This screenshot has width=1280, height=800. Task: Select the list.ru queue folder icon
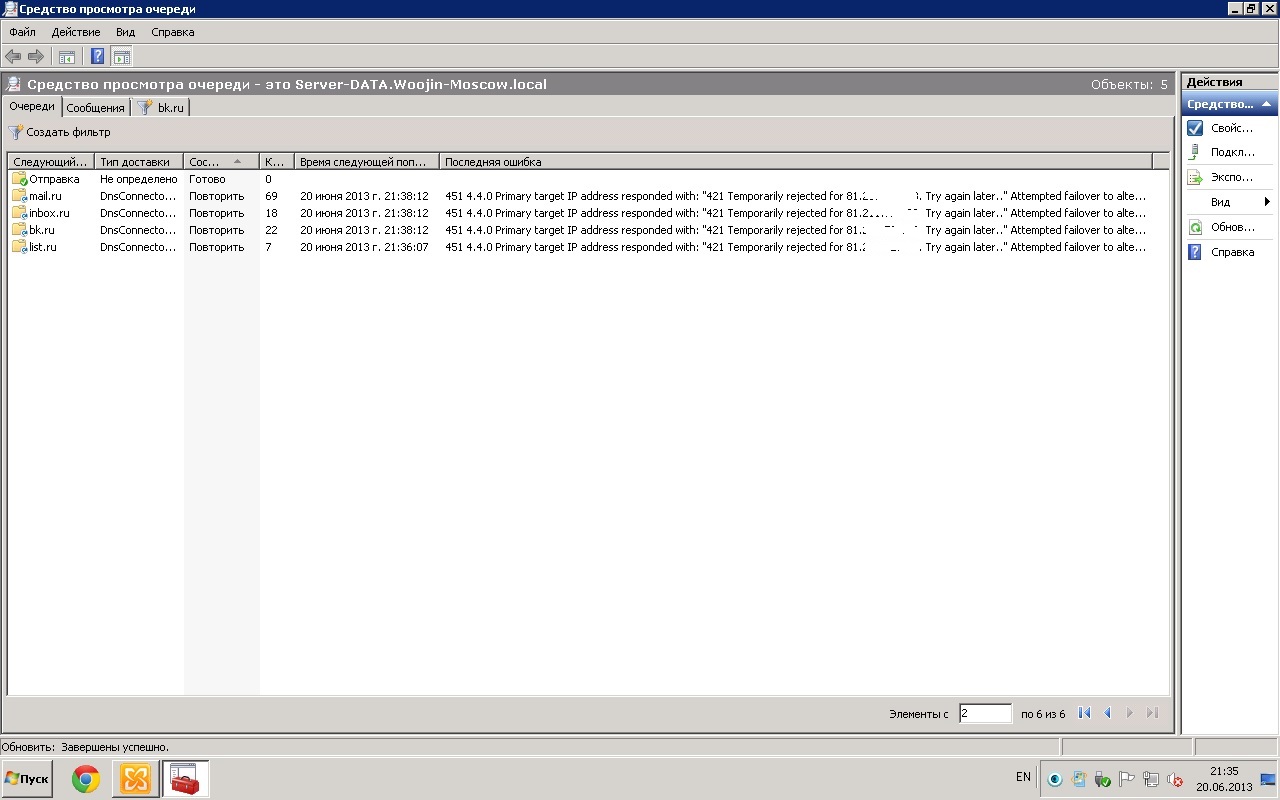click(x=19, y=247)
